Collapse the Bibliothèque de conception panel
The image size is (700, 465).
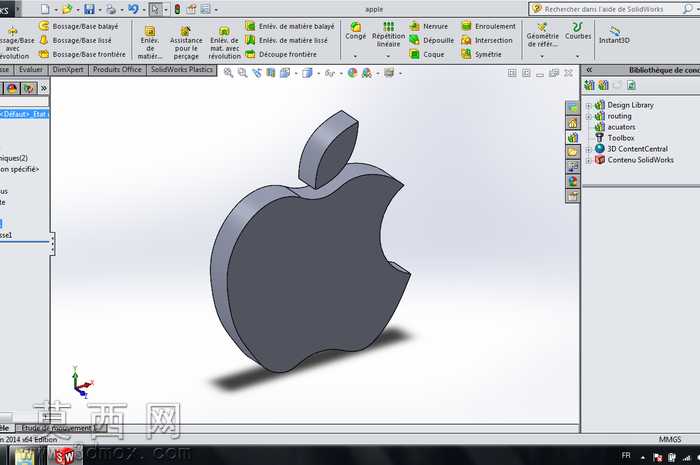click(x=589, y=70)
